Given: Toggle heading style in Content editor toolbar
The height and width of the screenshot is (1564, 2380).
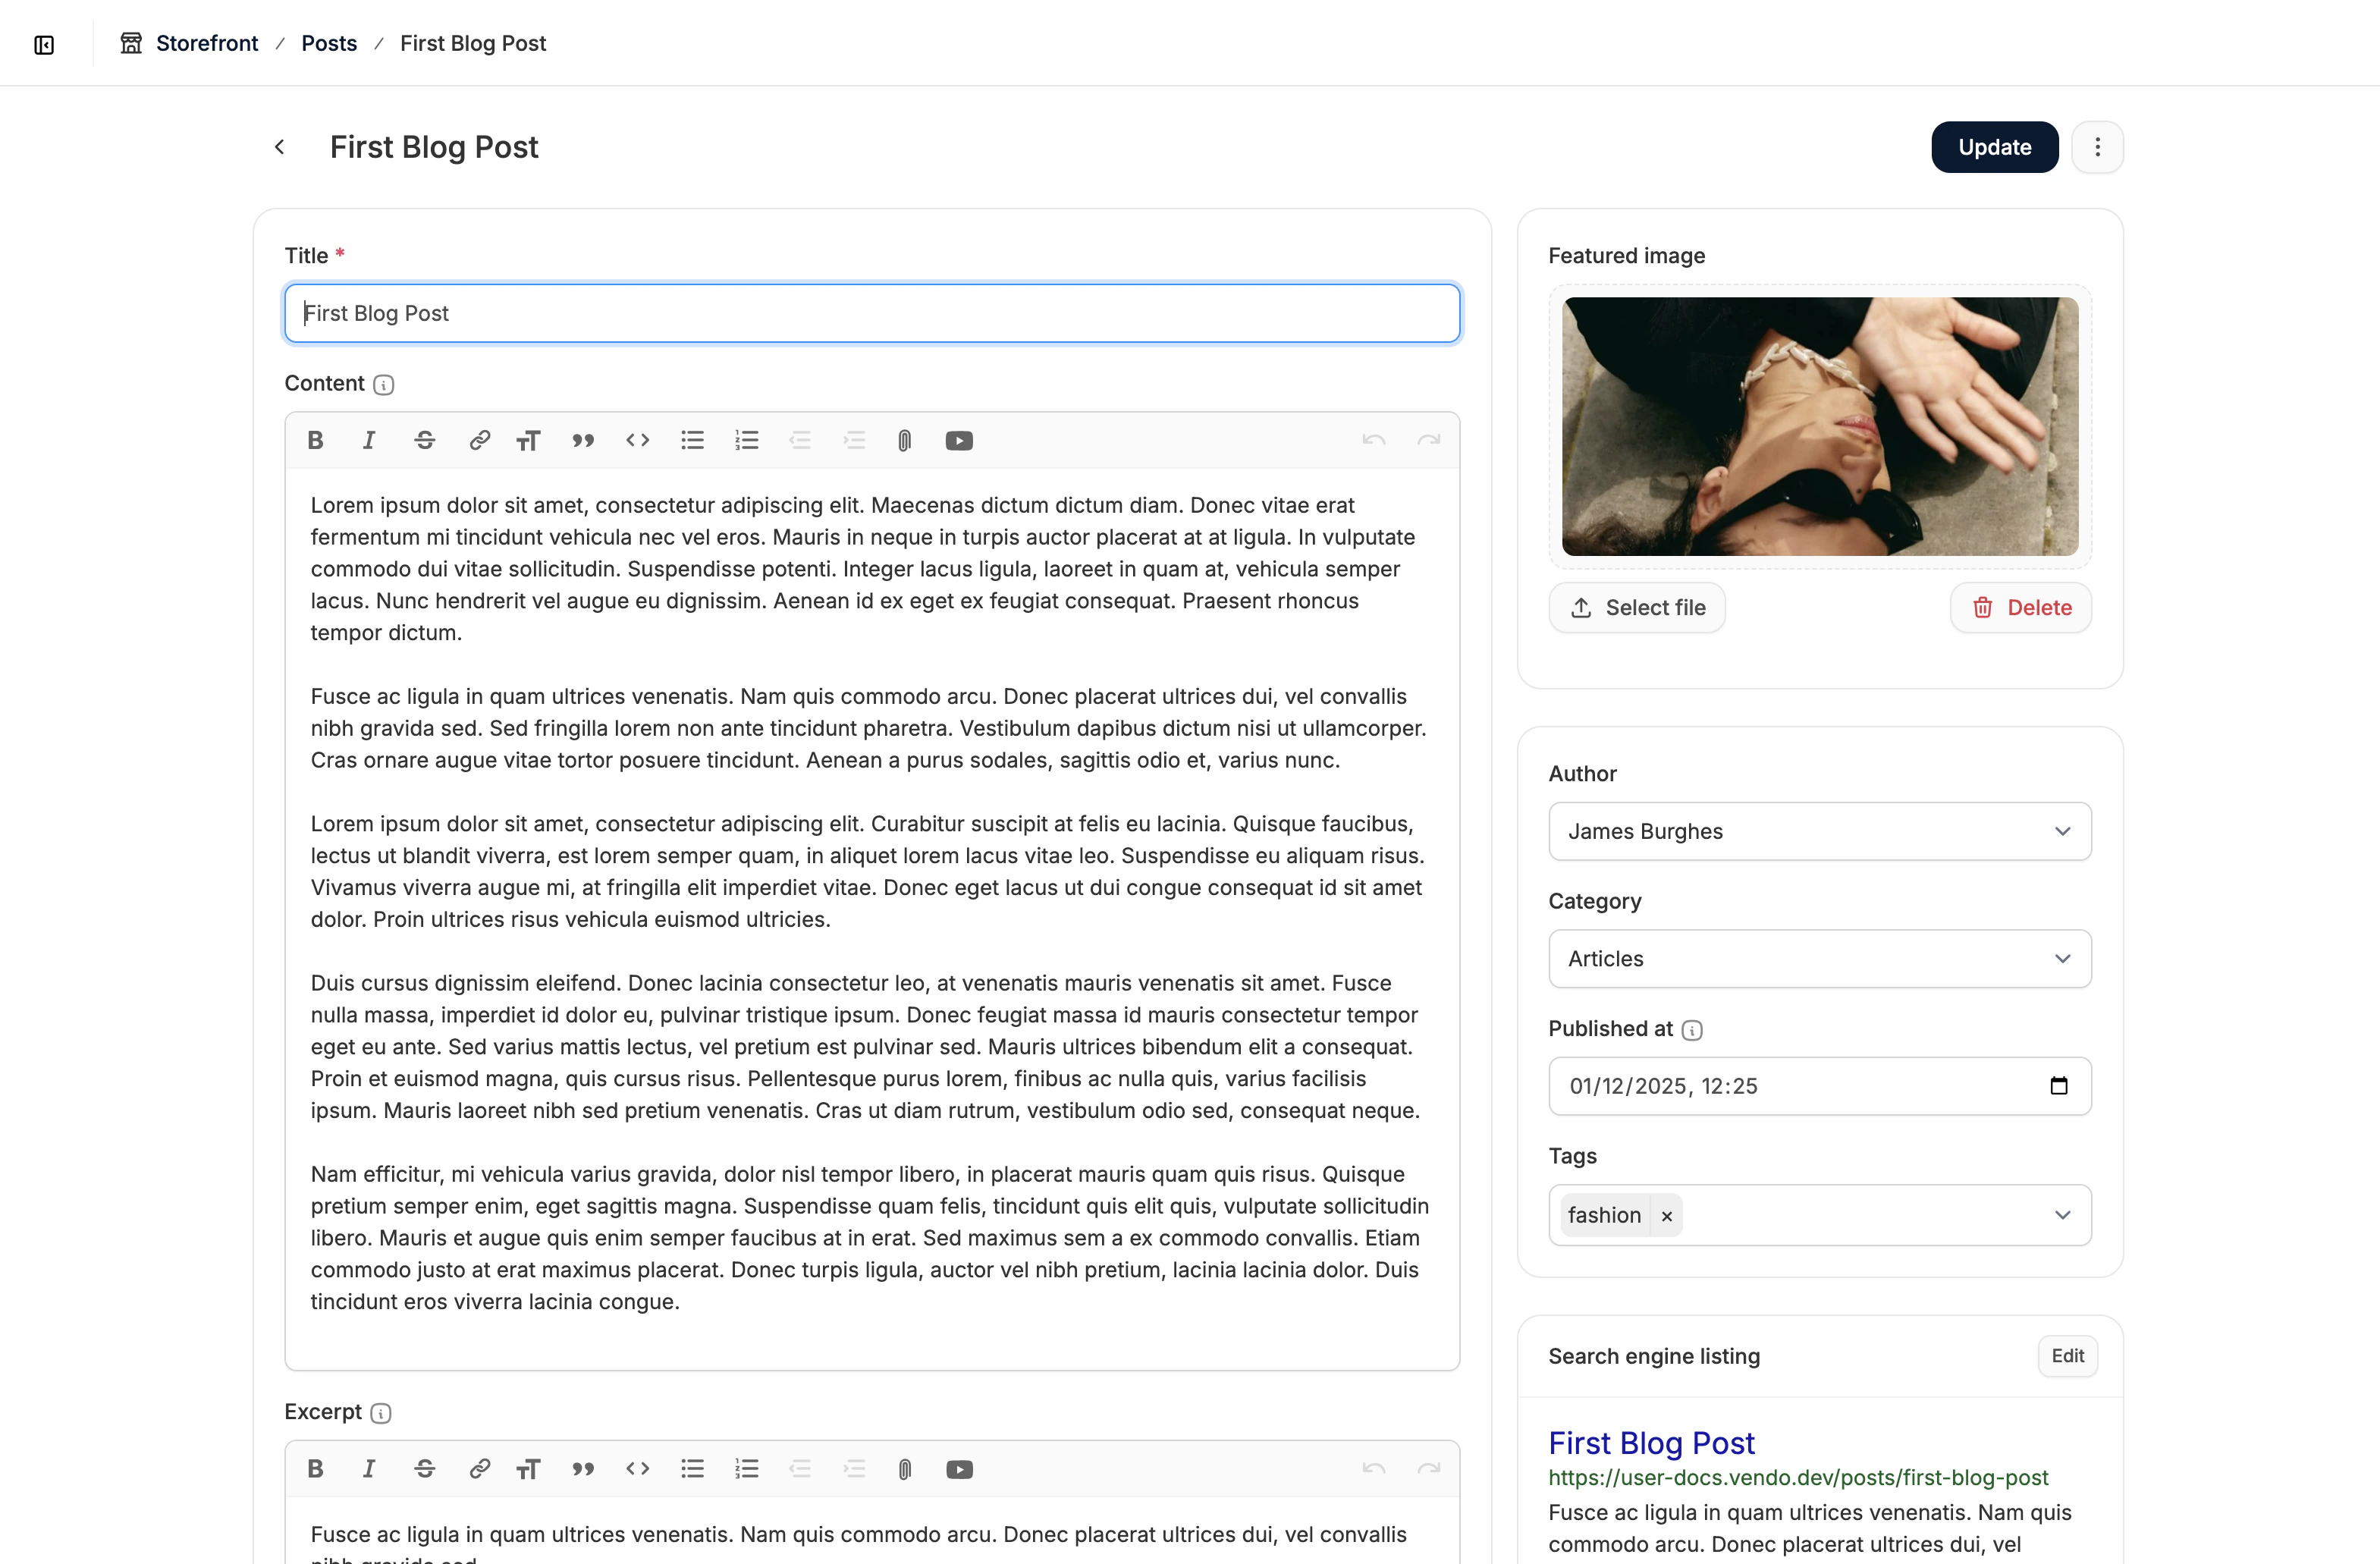Looking at the screenshot, I should click(528, 440).
